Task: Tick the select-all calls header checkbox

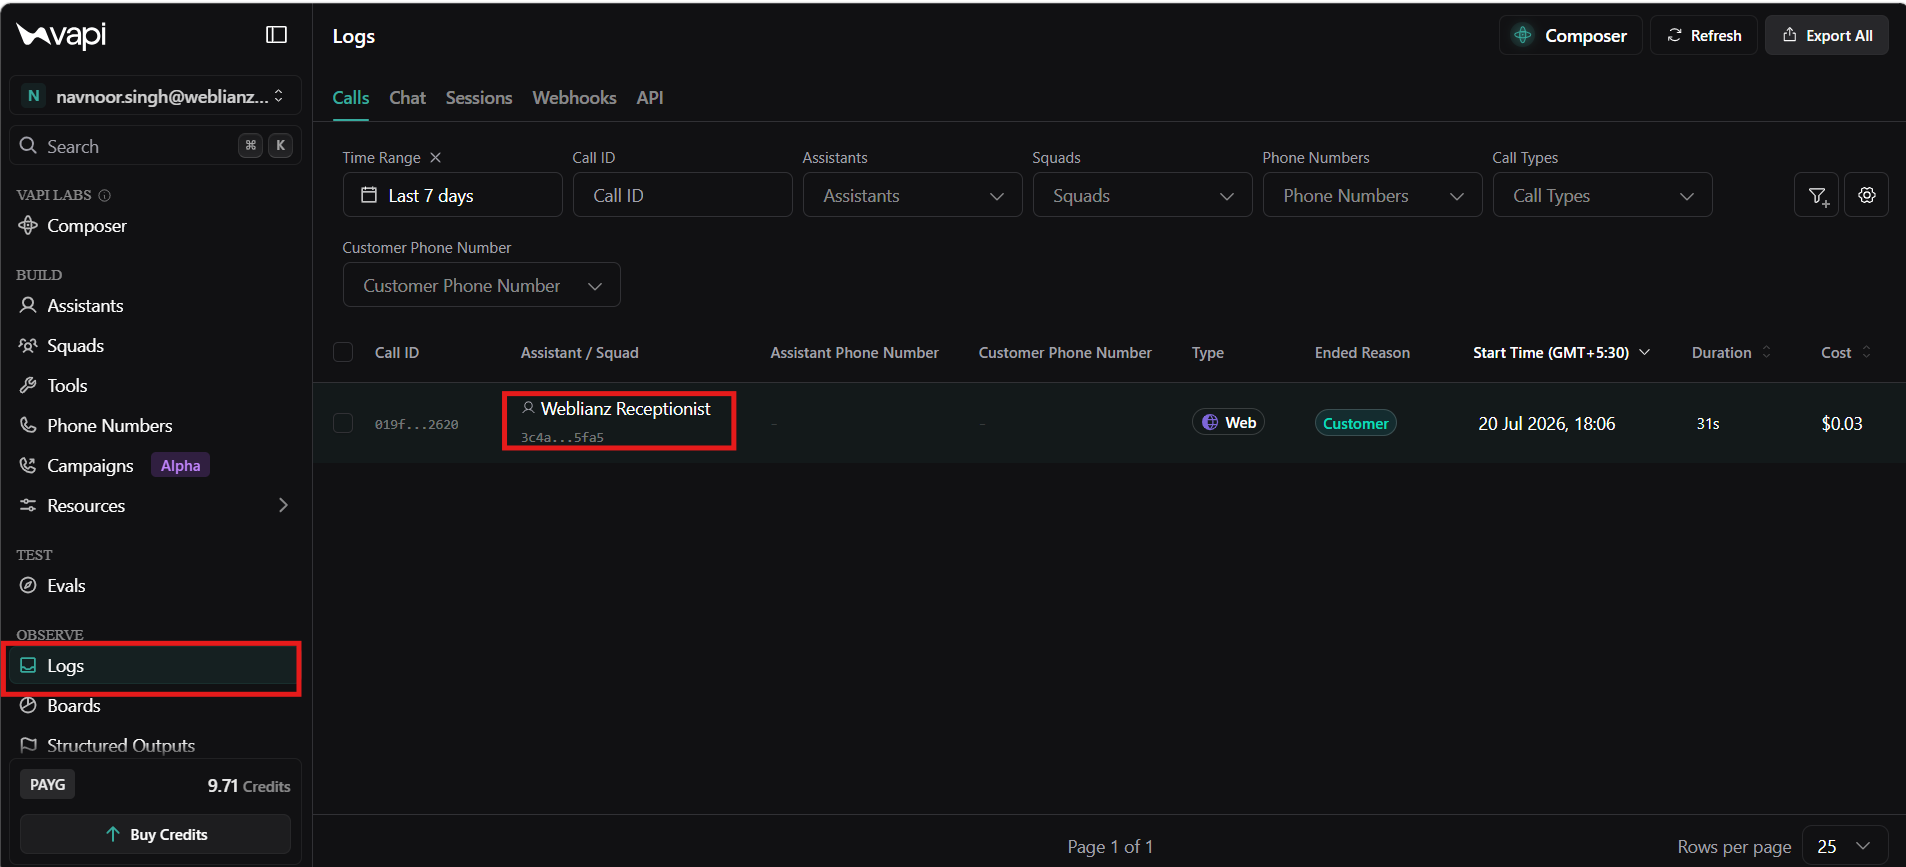Action: 343,352
